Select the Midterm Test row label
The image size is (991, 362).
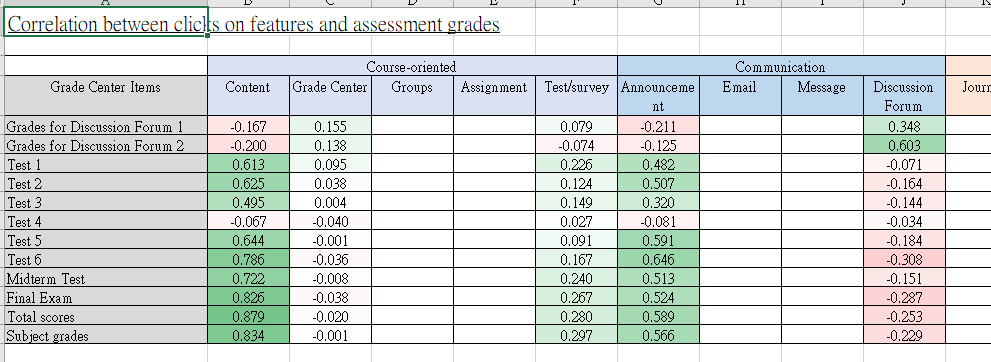pyautogui.click(x=106, y=278)
